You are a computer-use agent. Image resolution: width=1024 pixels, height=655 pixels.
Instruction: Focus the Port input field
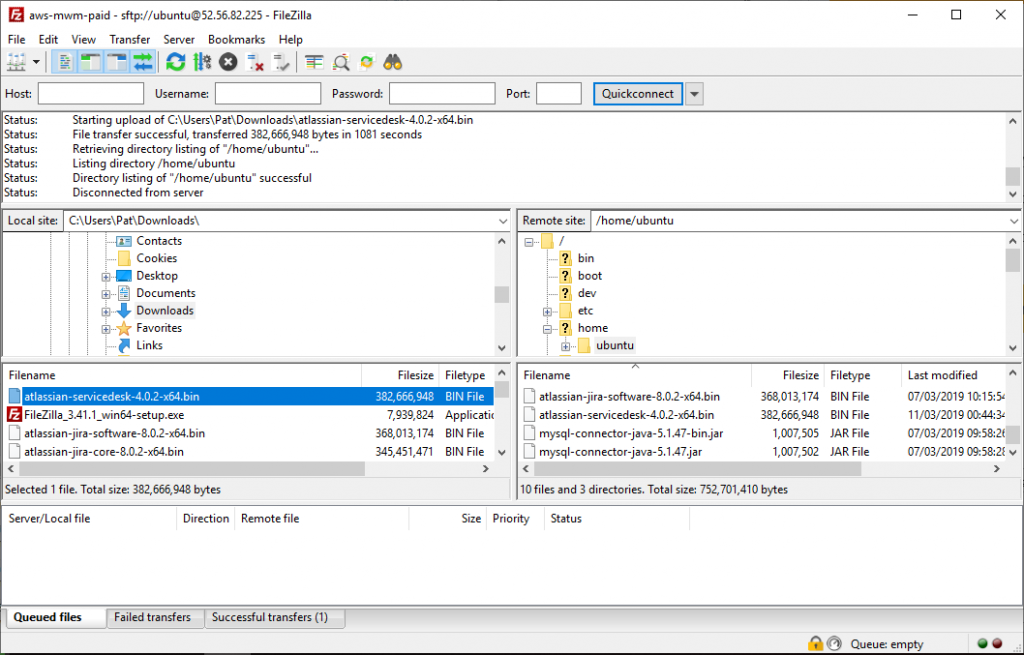point(558,93)
